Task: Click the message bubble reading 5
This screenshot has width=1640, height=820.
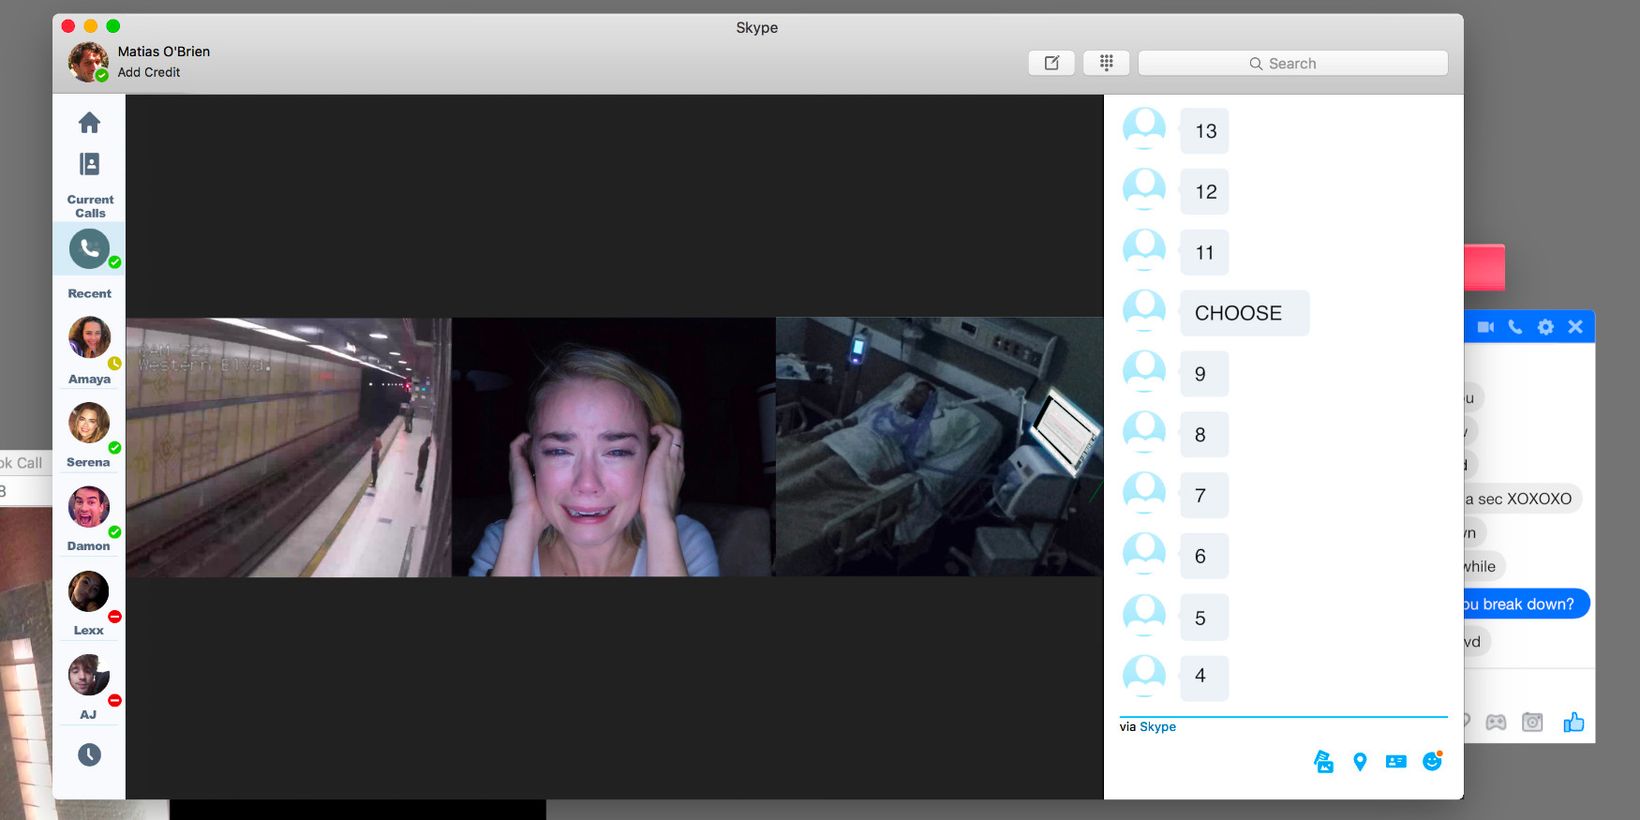Action: (x=1204, y=618)
